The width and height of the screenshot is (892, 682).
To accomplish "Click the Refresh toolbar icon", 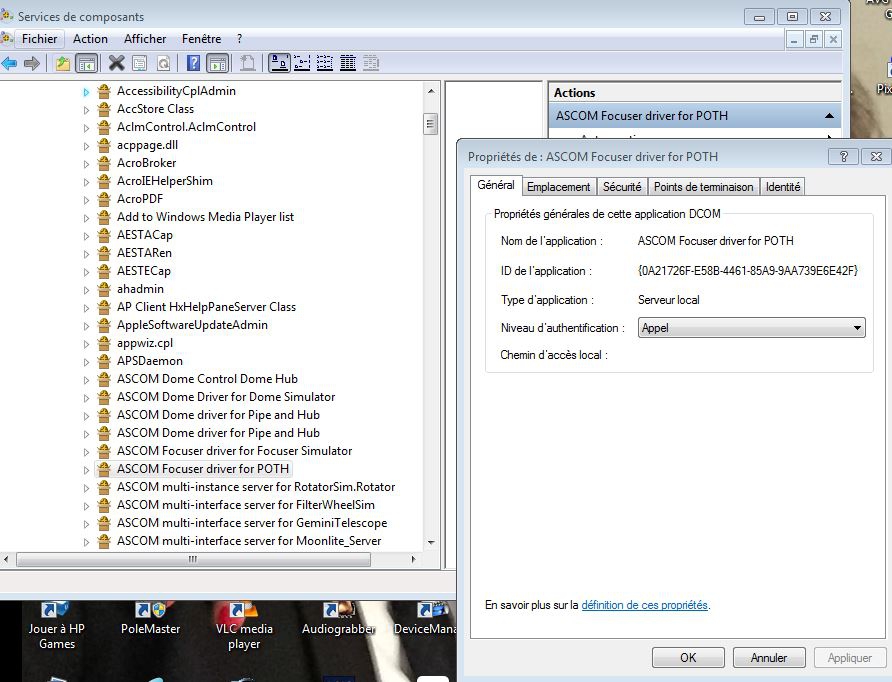I will [163, 63].
